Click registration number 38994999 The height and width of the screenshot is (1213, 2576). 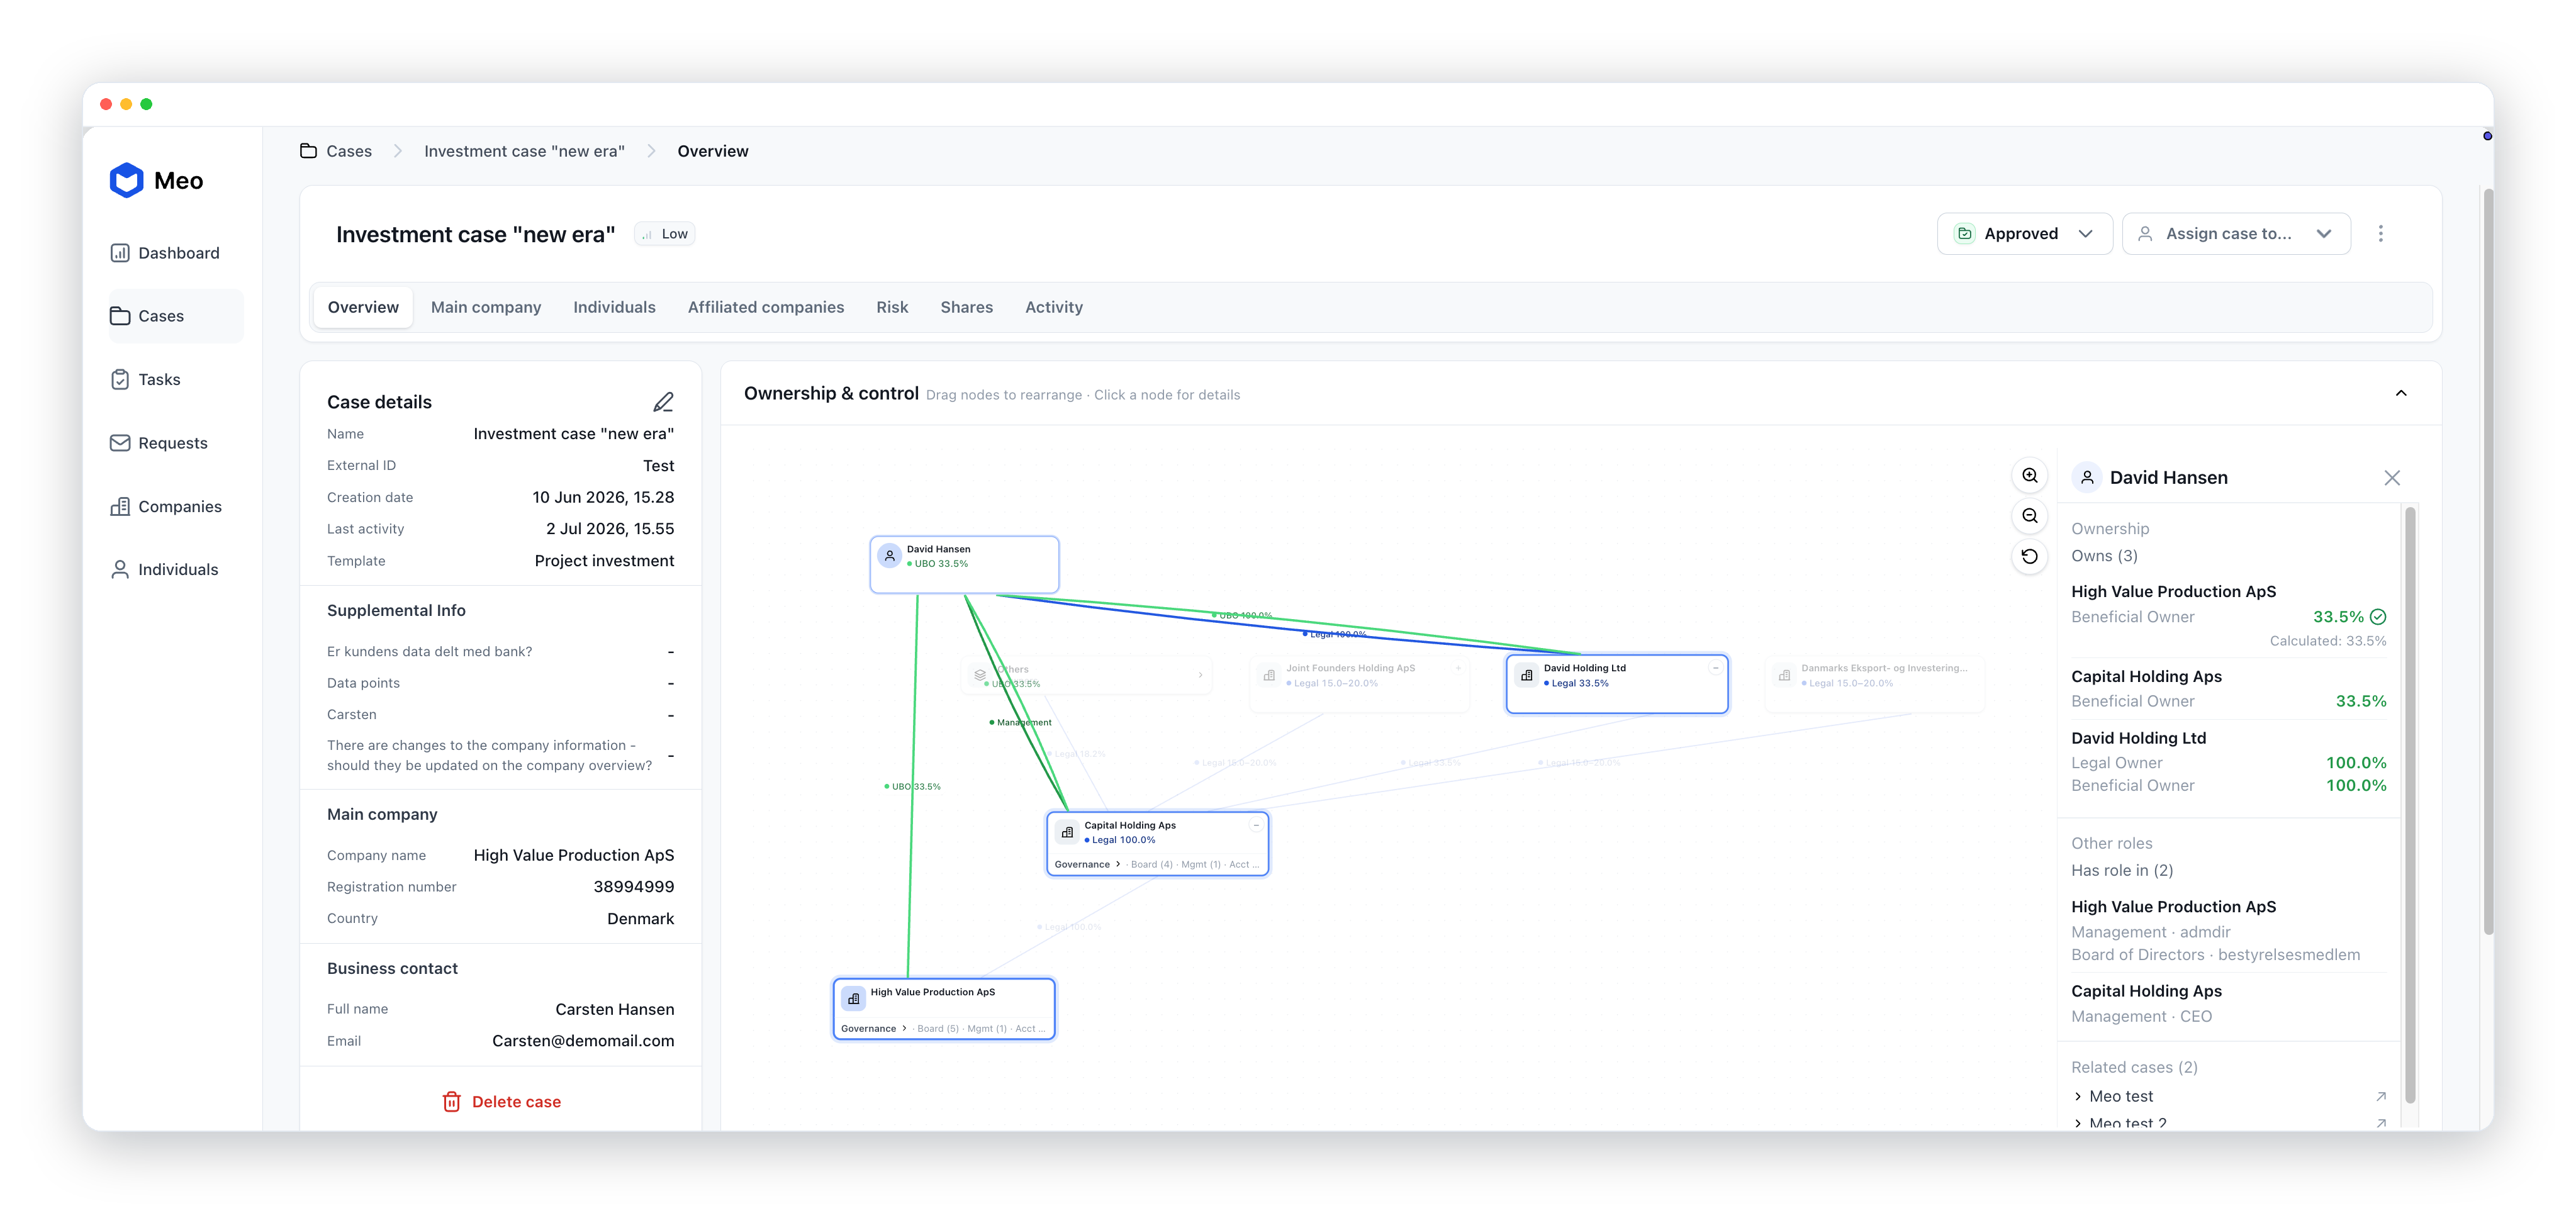[634, 887]
